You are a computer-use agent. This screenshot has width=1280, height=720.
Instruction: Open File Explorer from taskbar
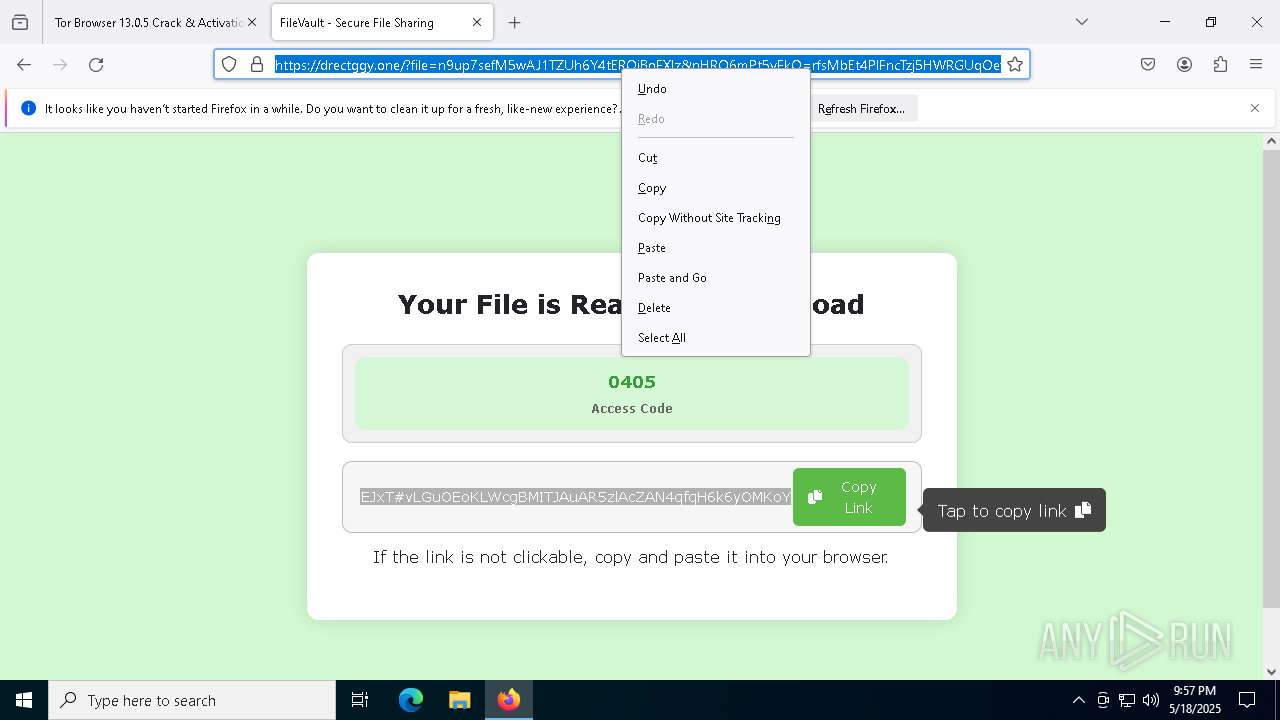pos(459,700)
